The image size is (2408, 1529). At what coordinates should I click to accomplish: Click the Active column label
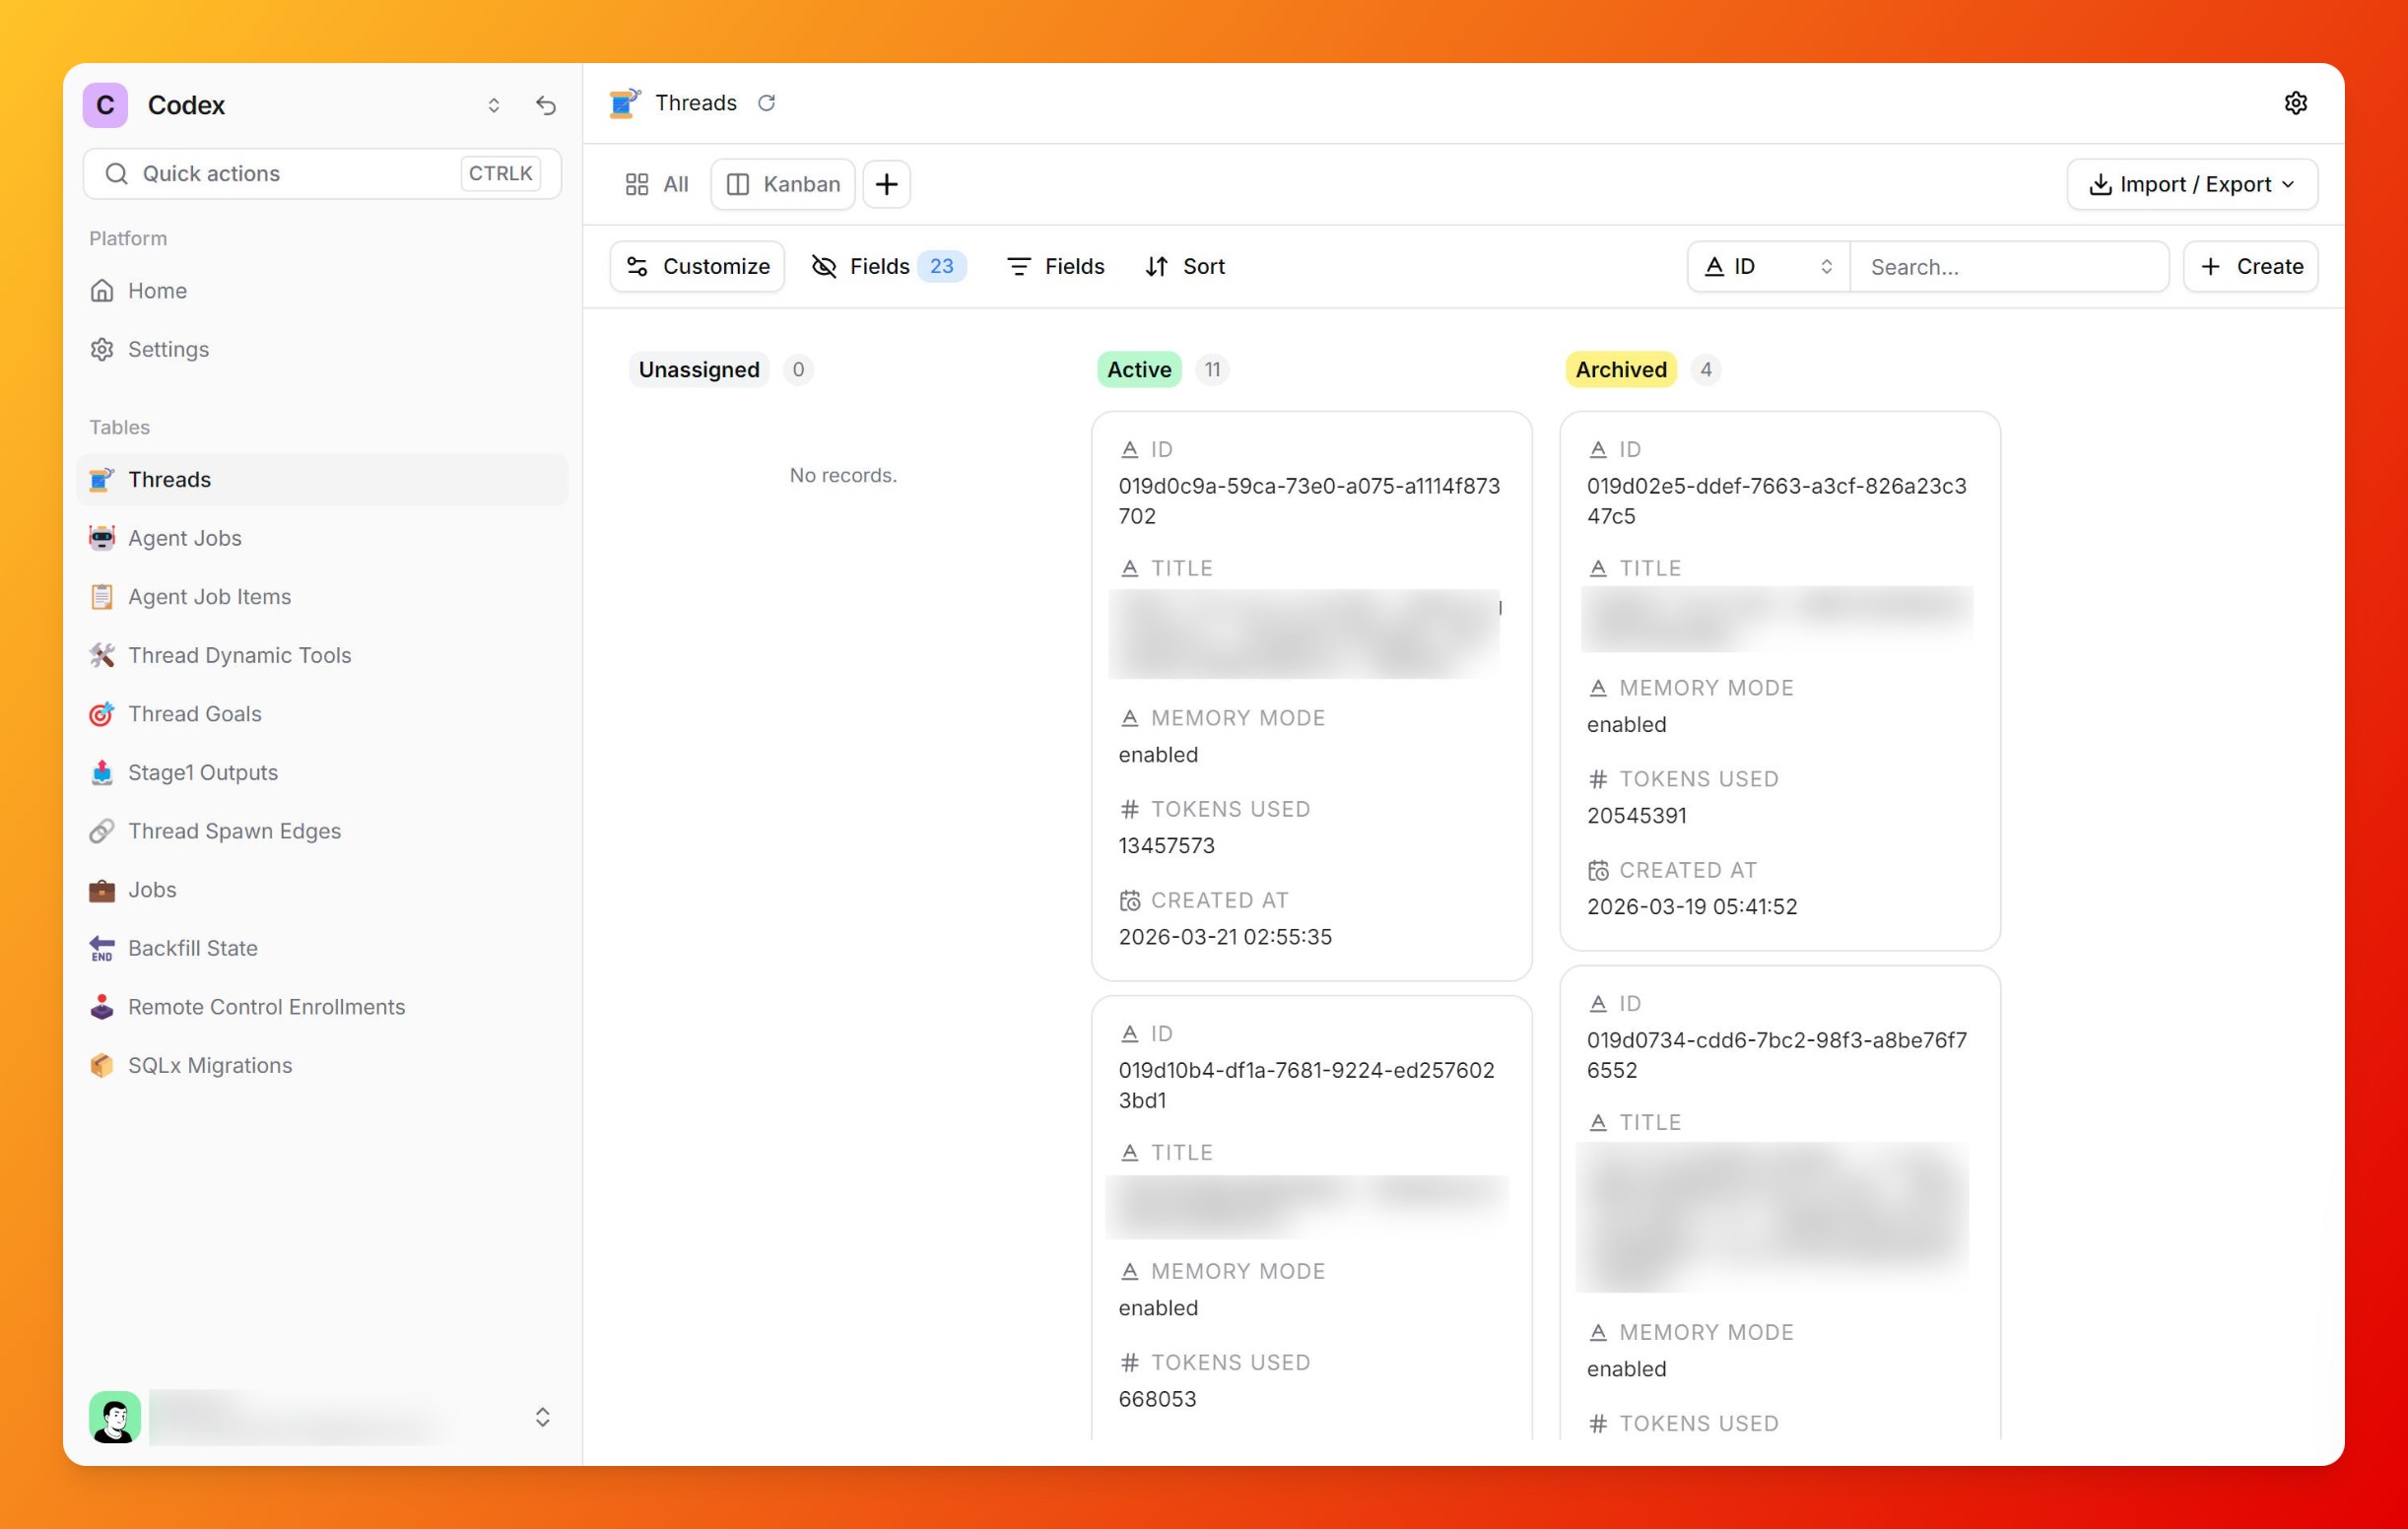tap(1139, 370)
